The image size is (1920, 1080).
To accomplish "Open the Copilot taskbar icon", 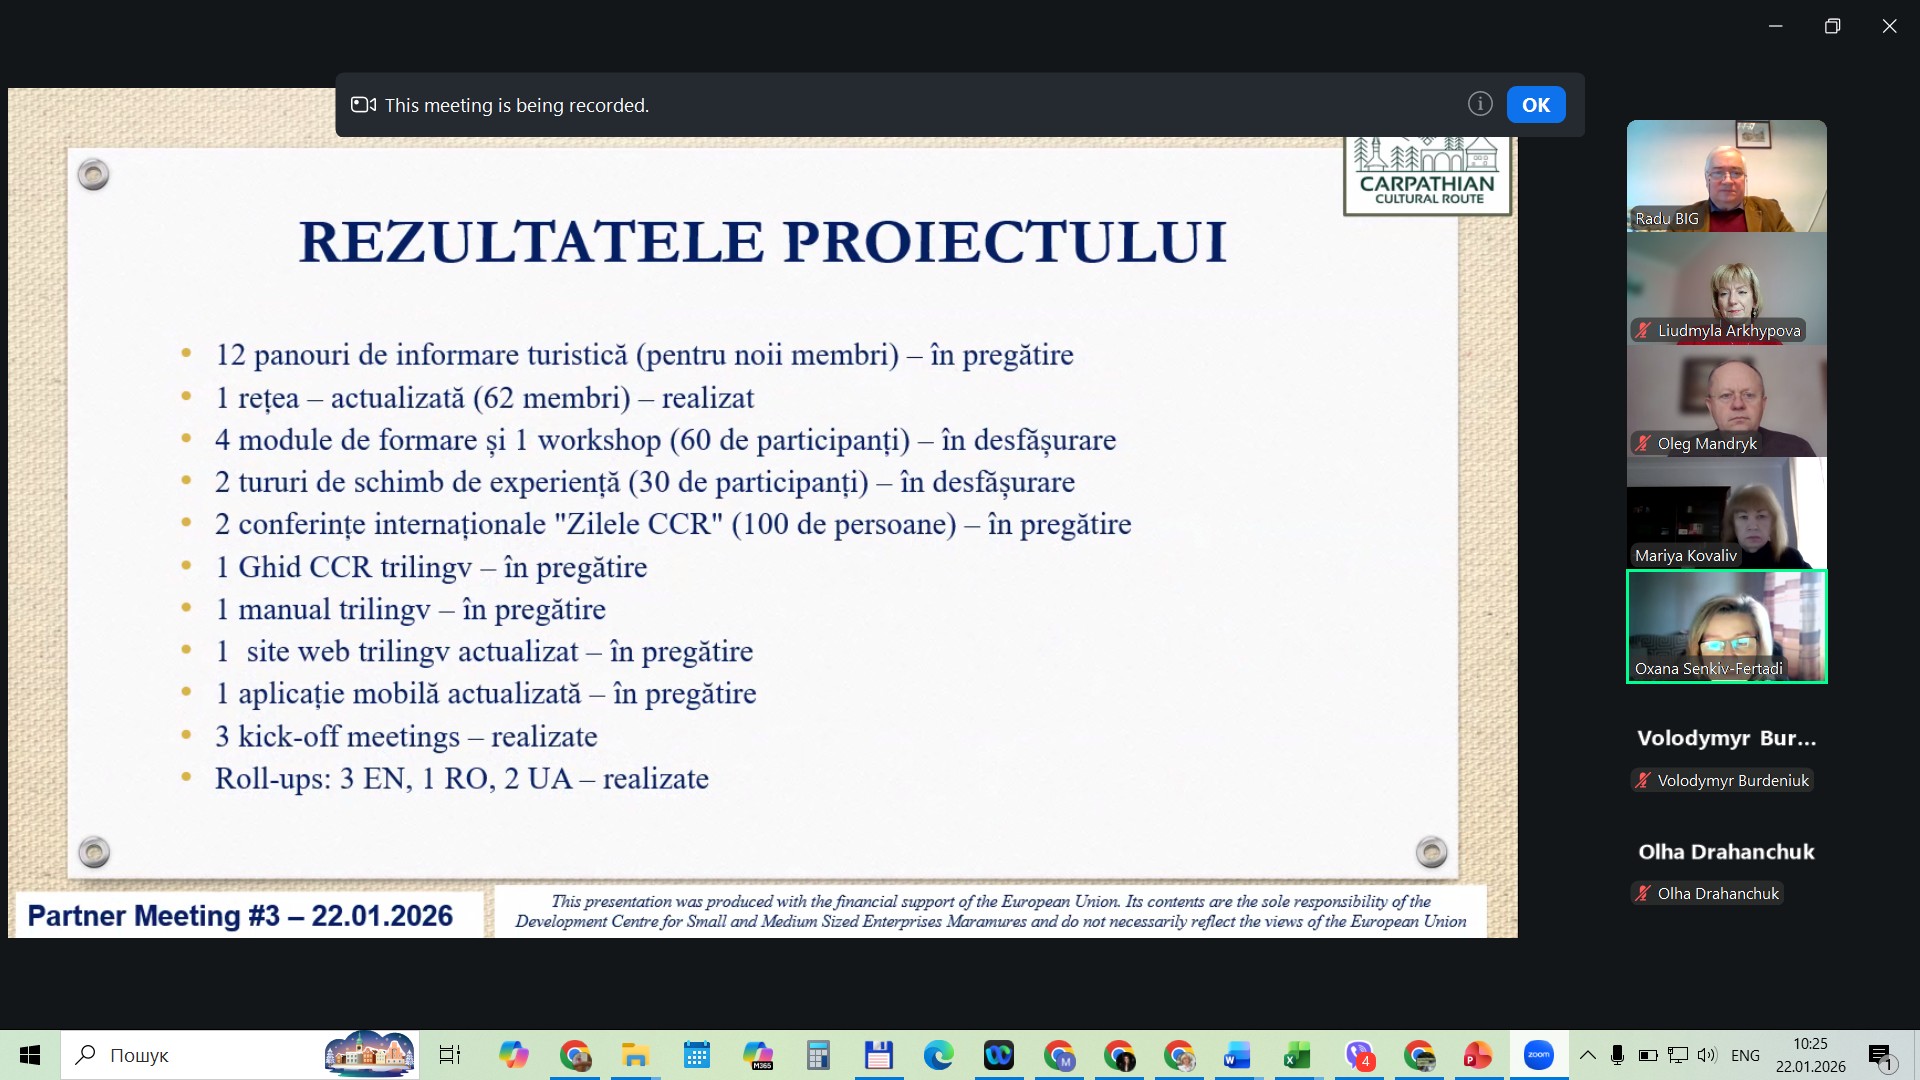I will click(x=514, y=1055).
